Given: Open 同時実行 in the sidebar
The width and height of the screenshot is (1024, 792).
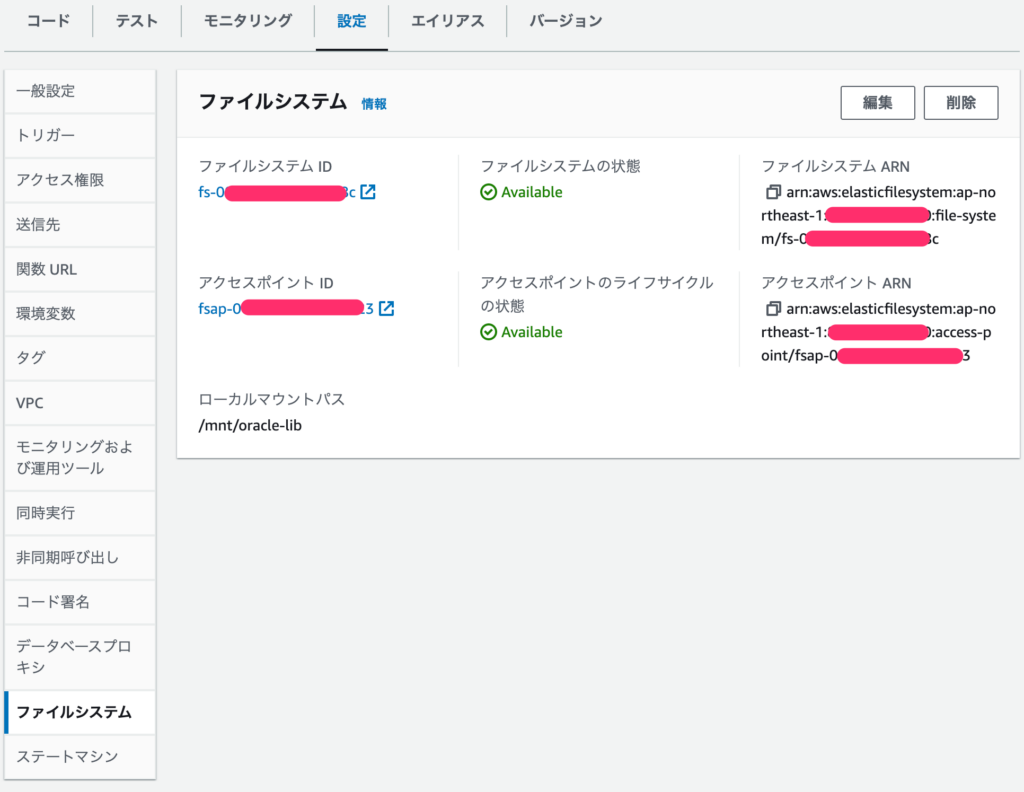Looking at the screenshot, I should point(80,513).
